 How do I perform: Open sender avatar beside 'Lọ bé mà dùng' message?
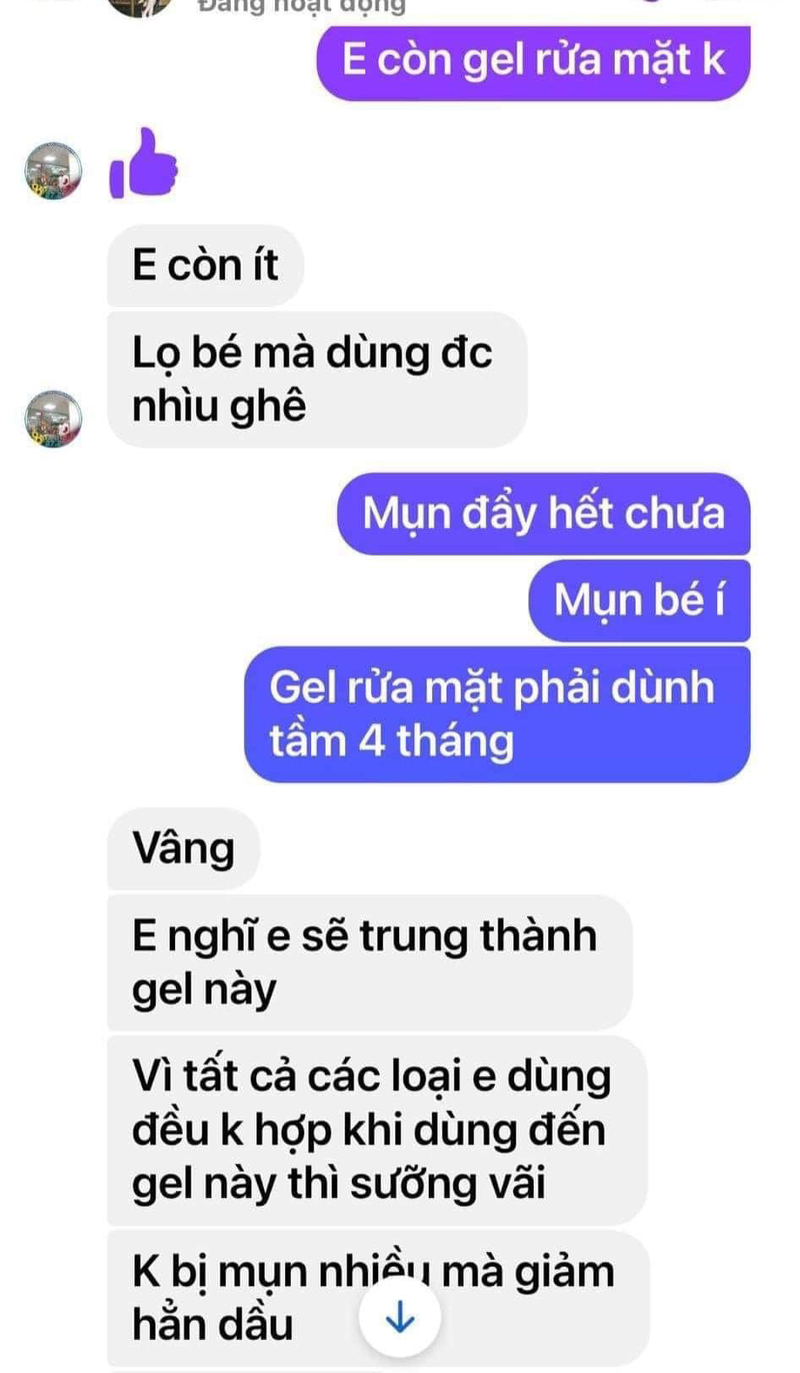click(x=53, y=418)
